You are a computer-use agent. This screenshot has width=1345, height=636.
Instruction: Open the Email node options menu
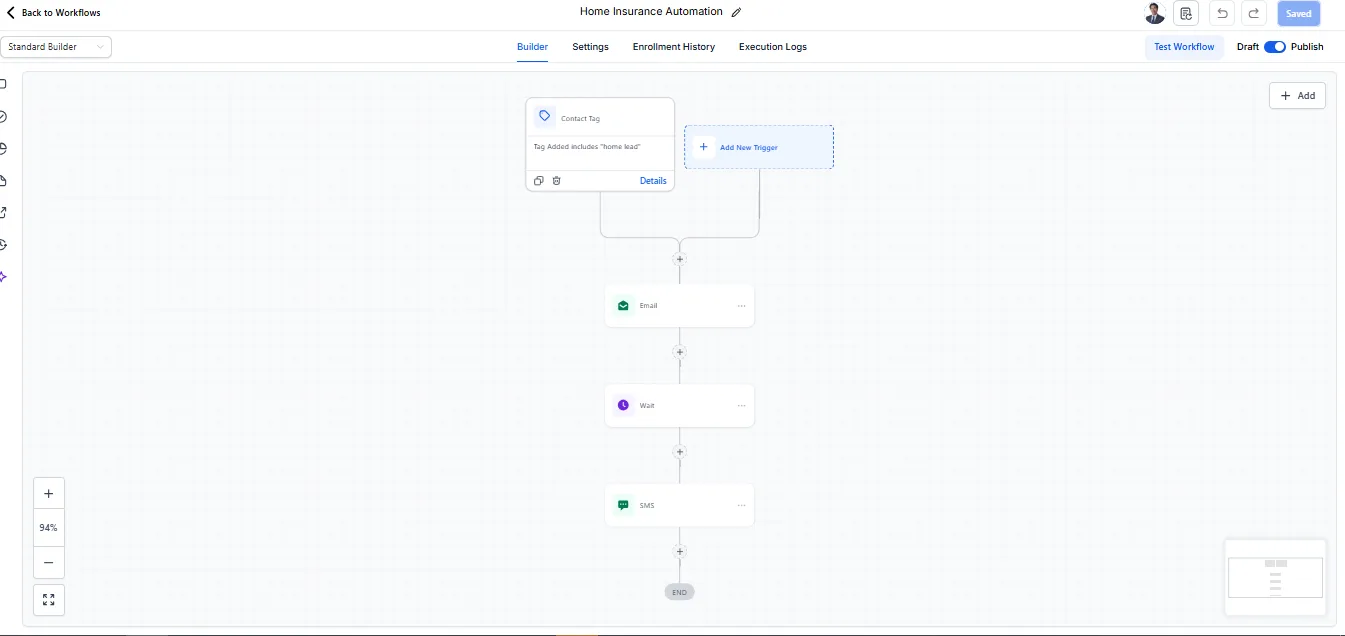[x=741, y=305]
